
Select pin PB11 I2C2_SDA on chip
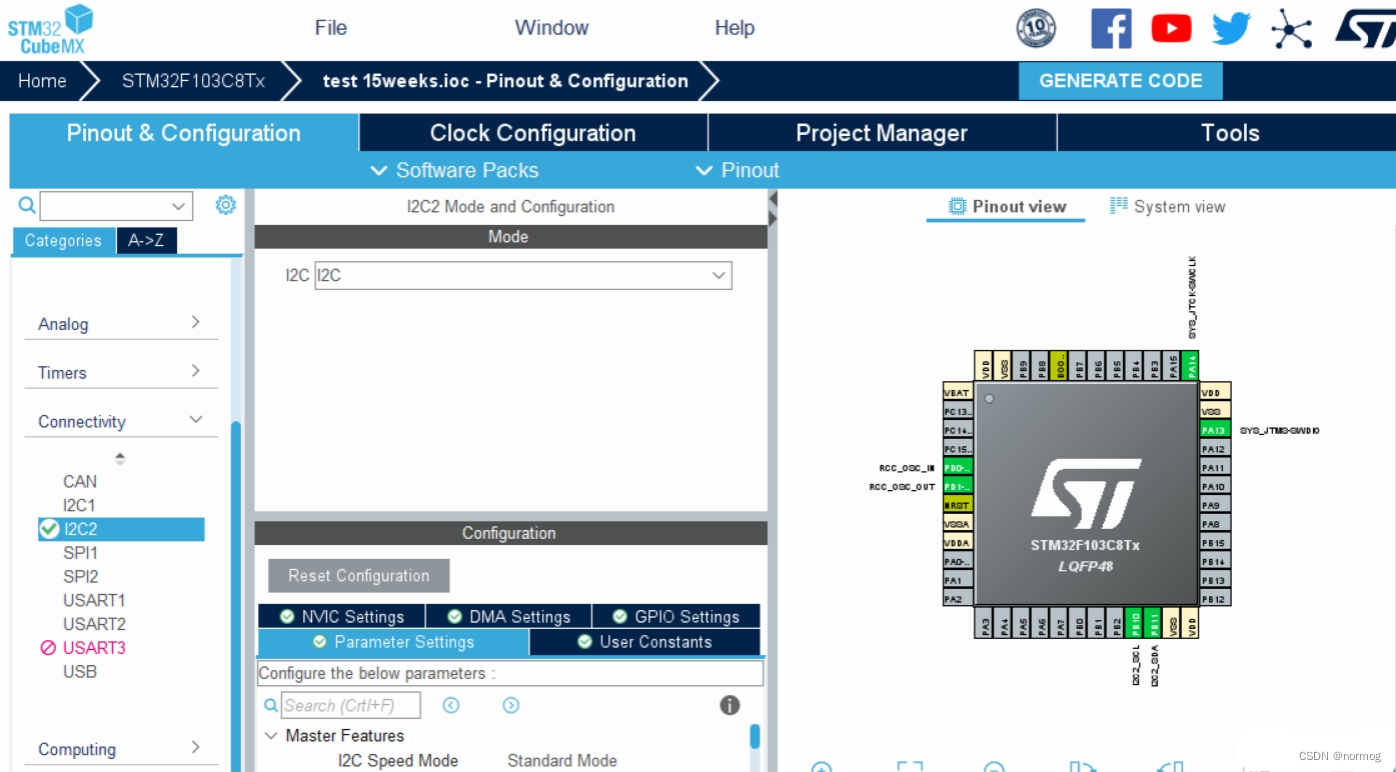click(x=1154, y=623)
